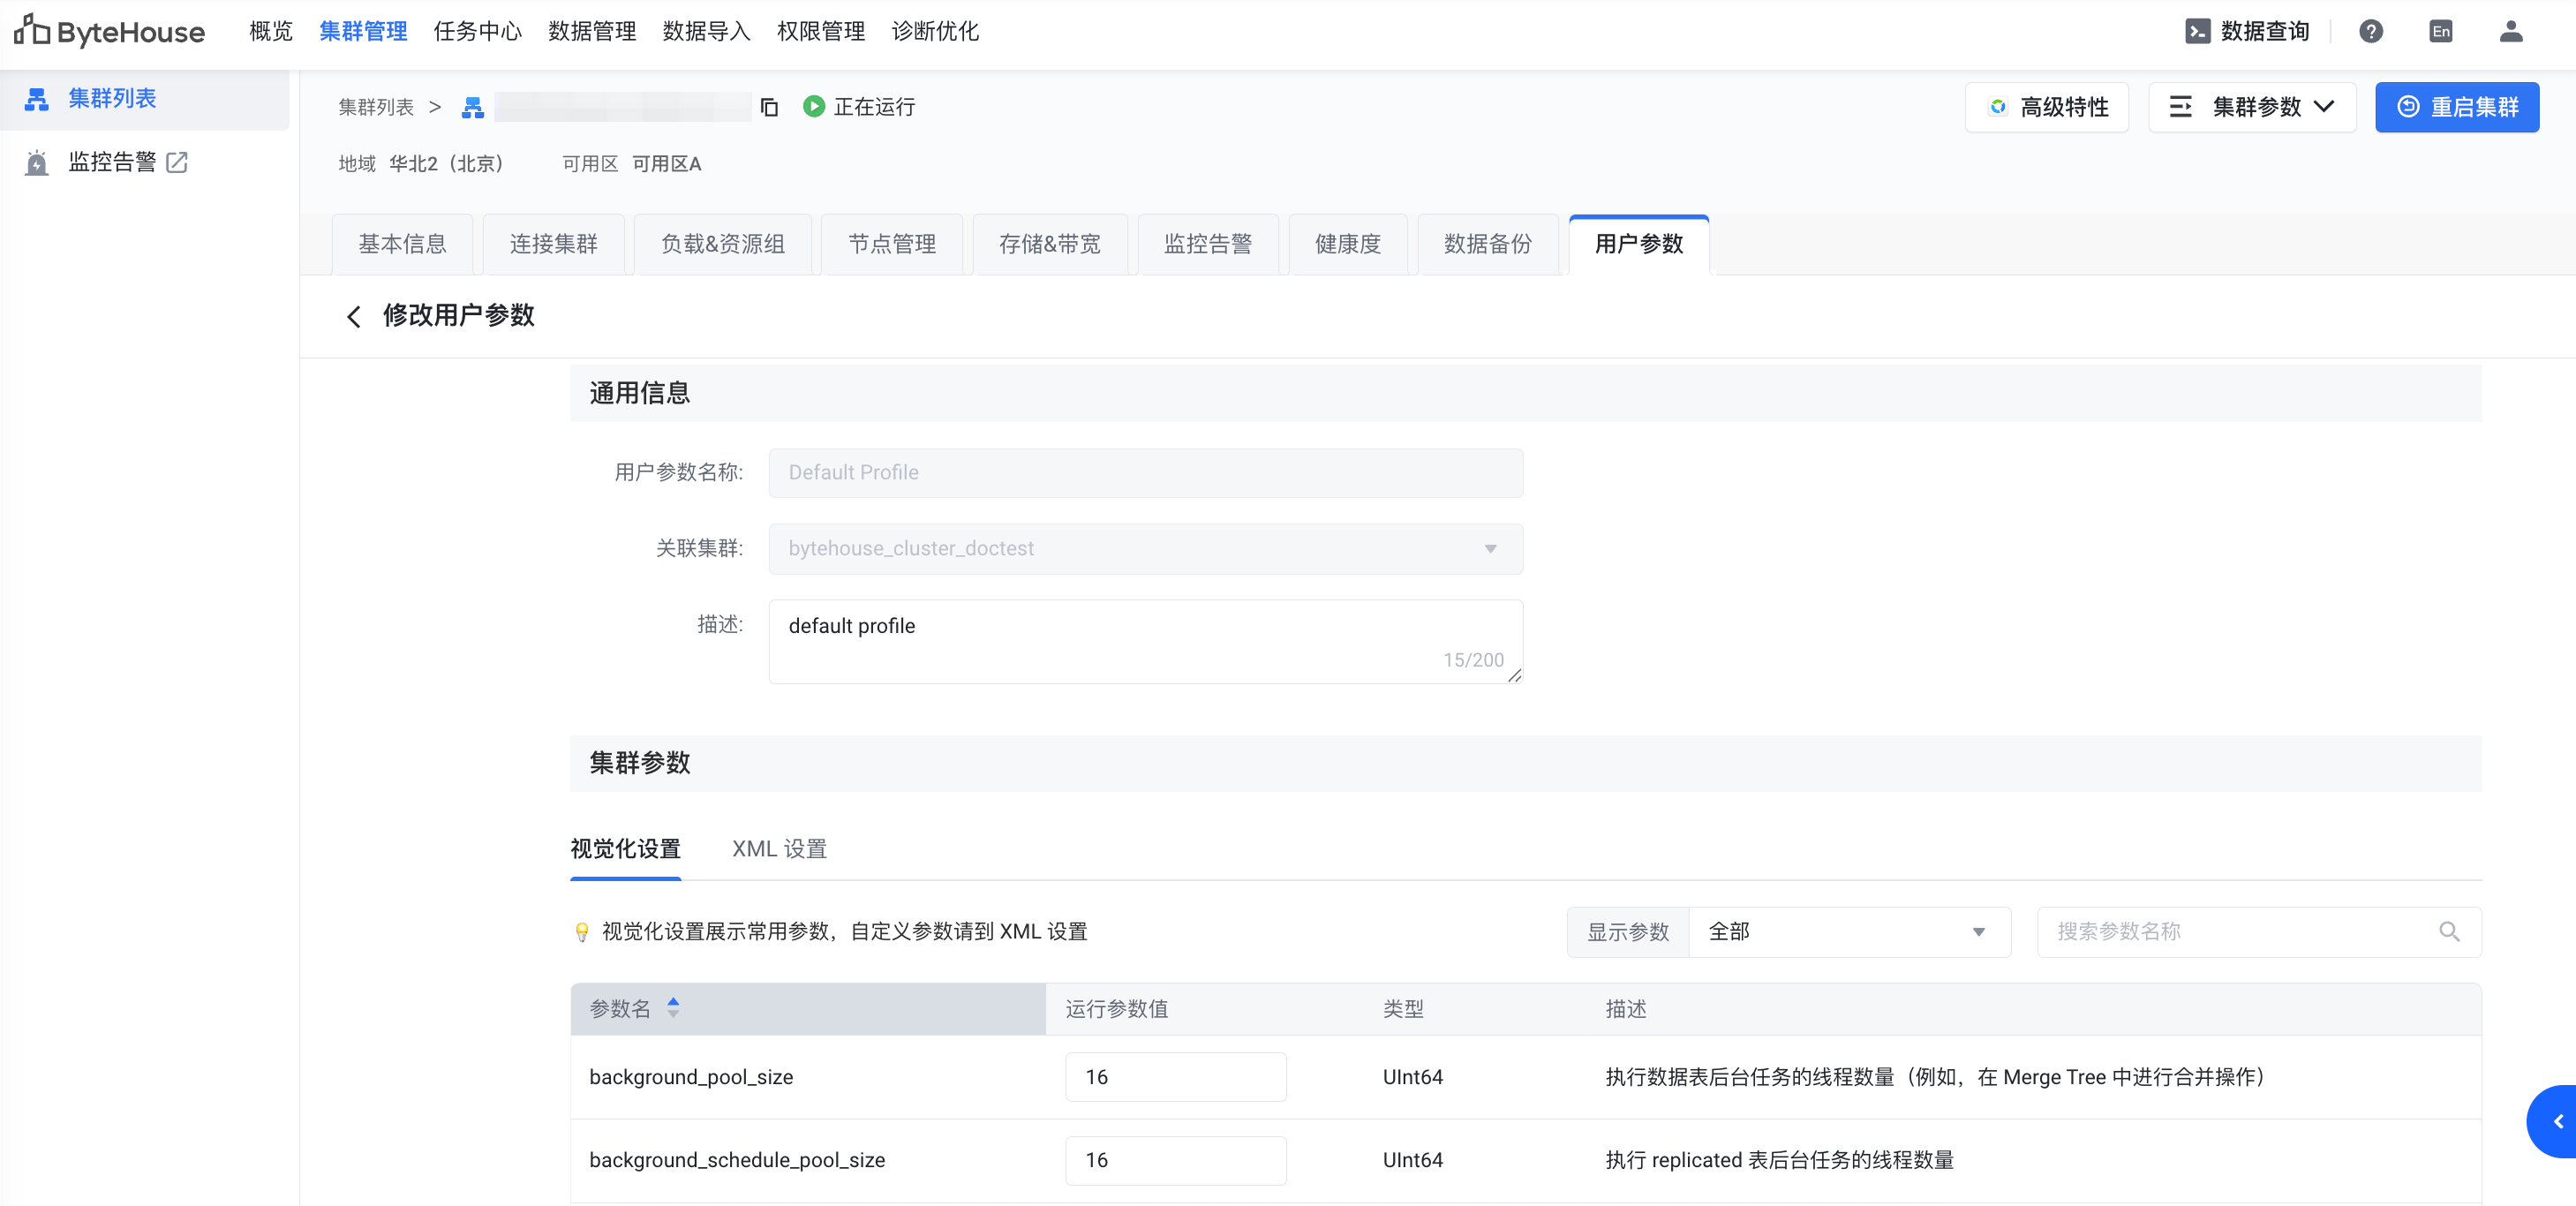The height and width of the screenshot is (1206, 2576).
Task: Go to 数据查询 in top bar
Action: 2247,31
